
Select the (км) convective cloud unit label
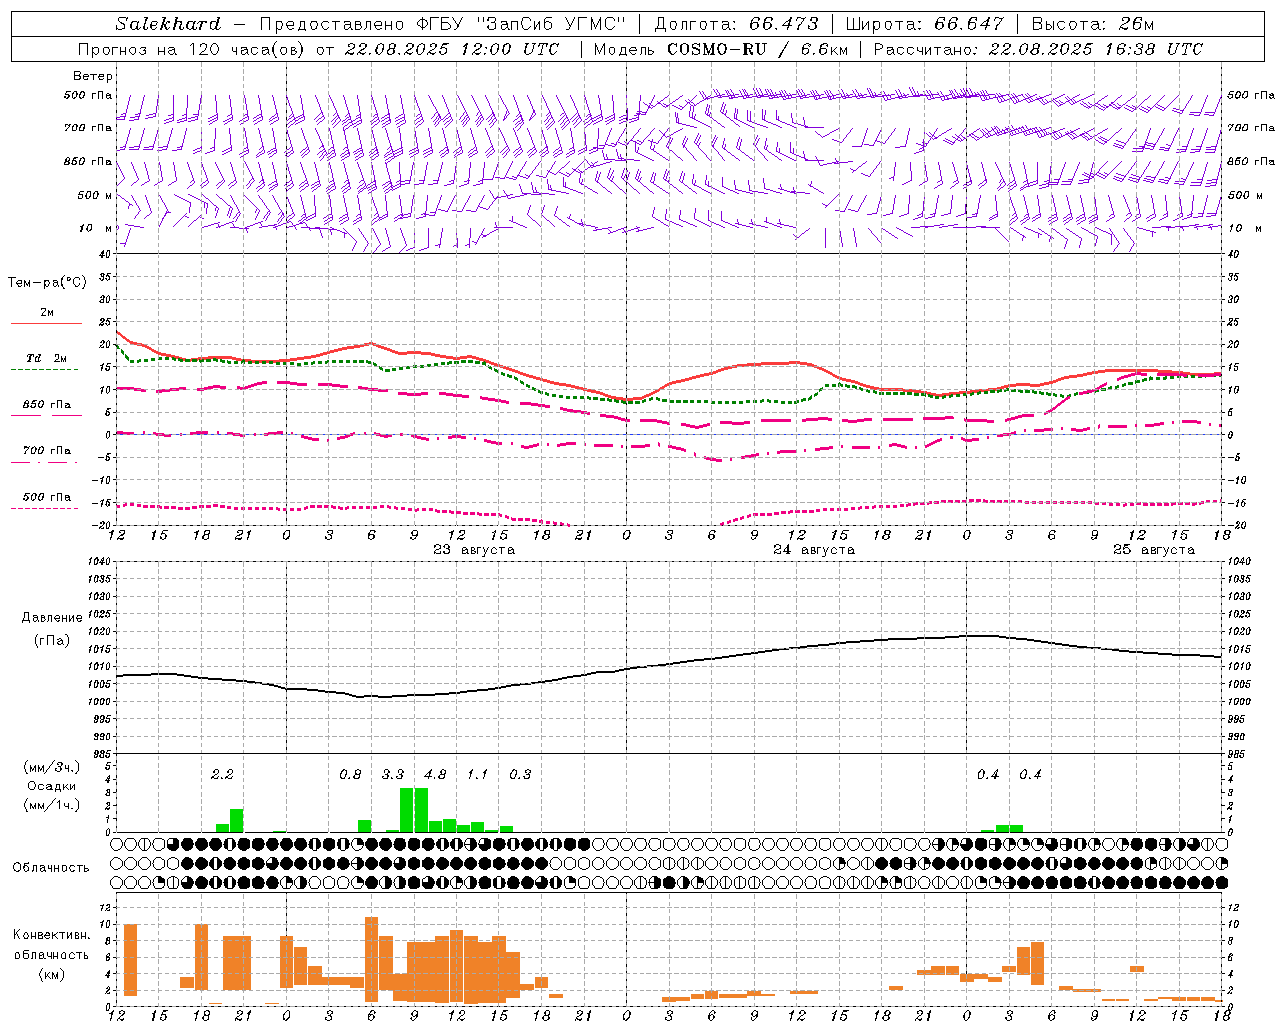pyautogui.click(x=51, y=974)
